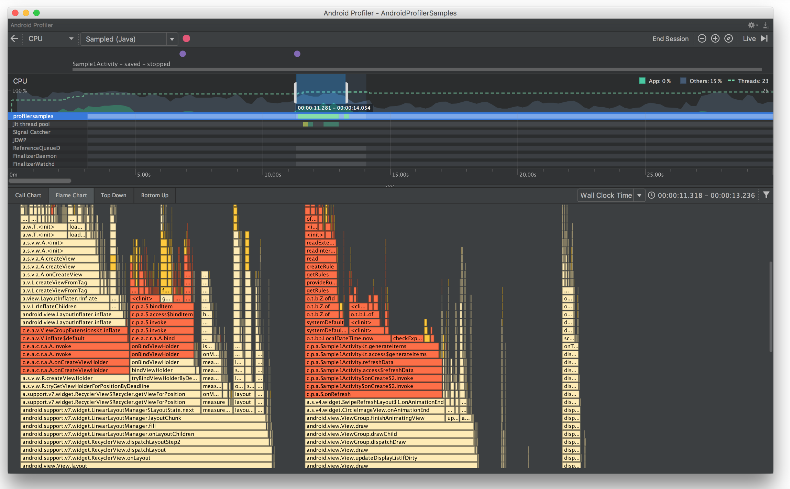Click the checkExp flame bar

tap(407, 338)
